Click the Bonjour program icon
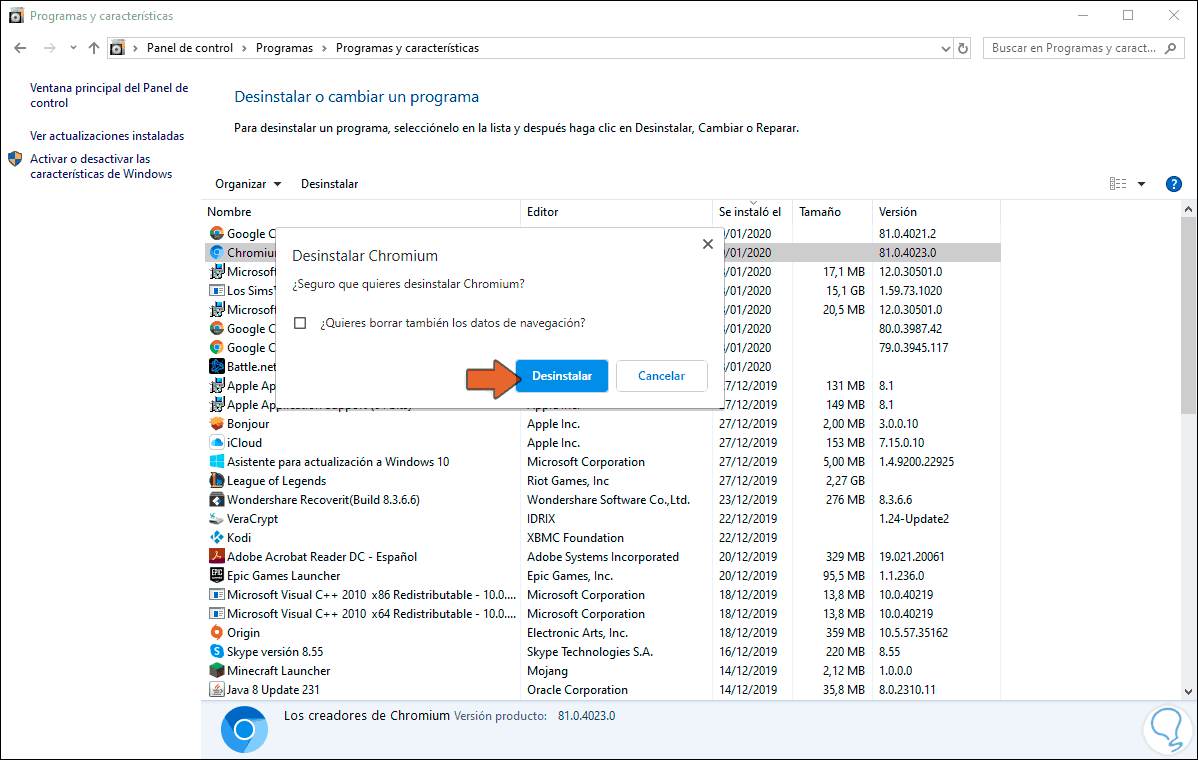The image size is (1198, 760). (x=216, y=424)
